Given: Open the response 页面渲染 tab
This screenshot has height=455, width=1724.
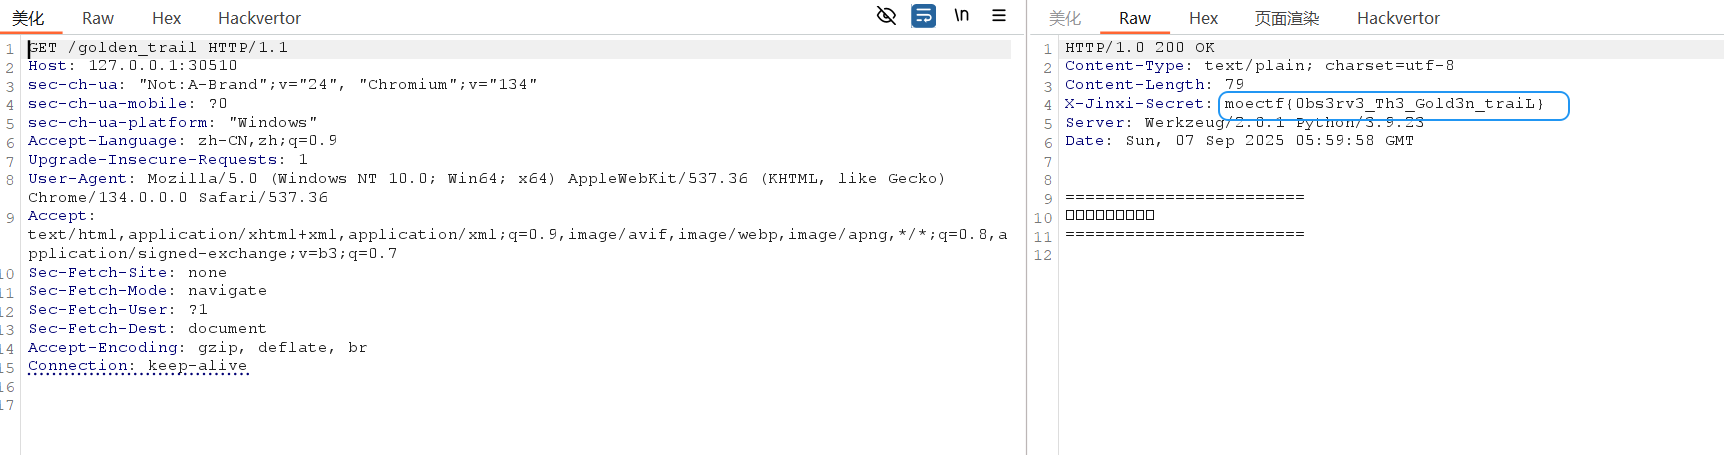Looking at the screenshot, I should click(1287, 18).
